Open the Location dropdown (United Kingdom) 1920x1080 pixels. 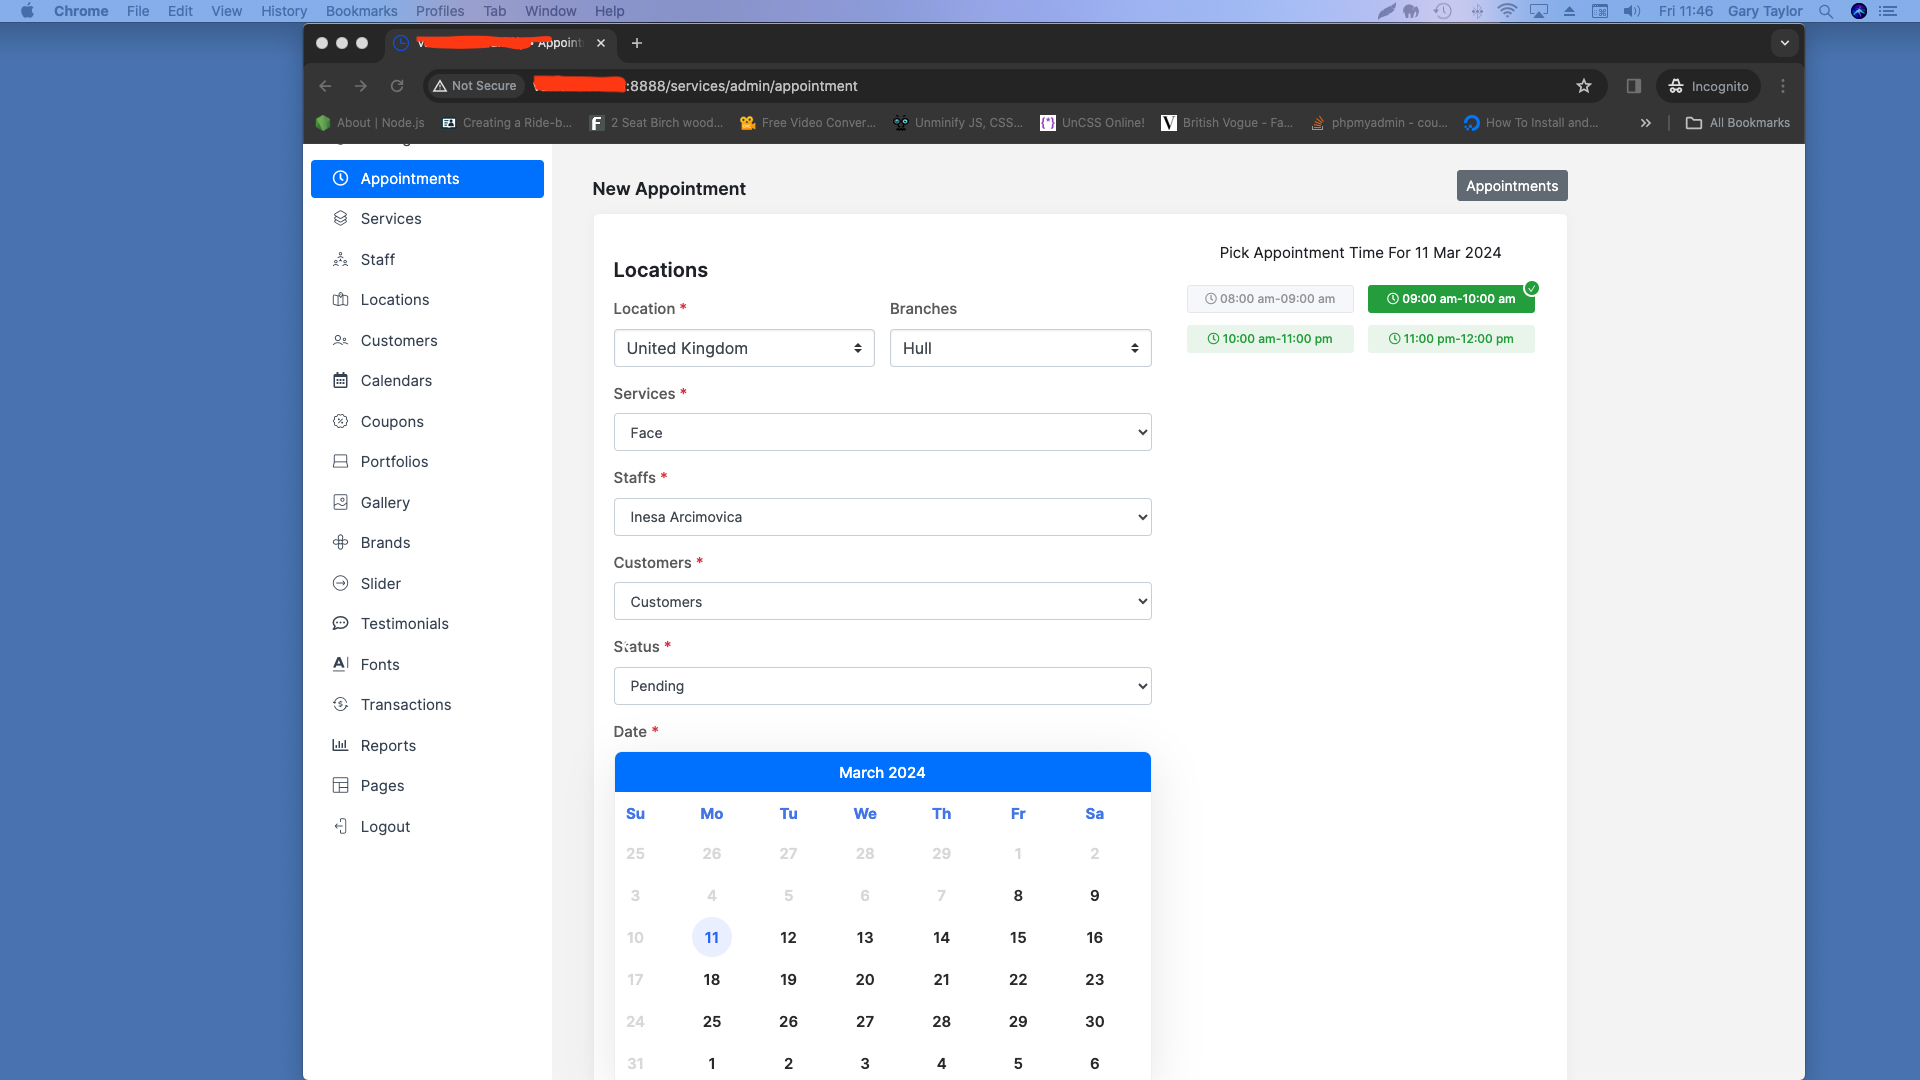[x=744, y=348]
